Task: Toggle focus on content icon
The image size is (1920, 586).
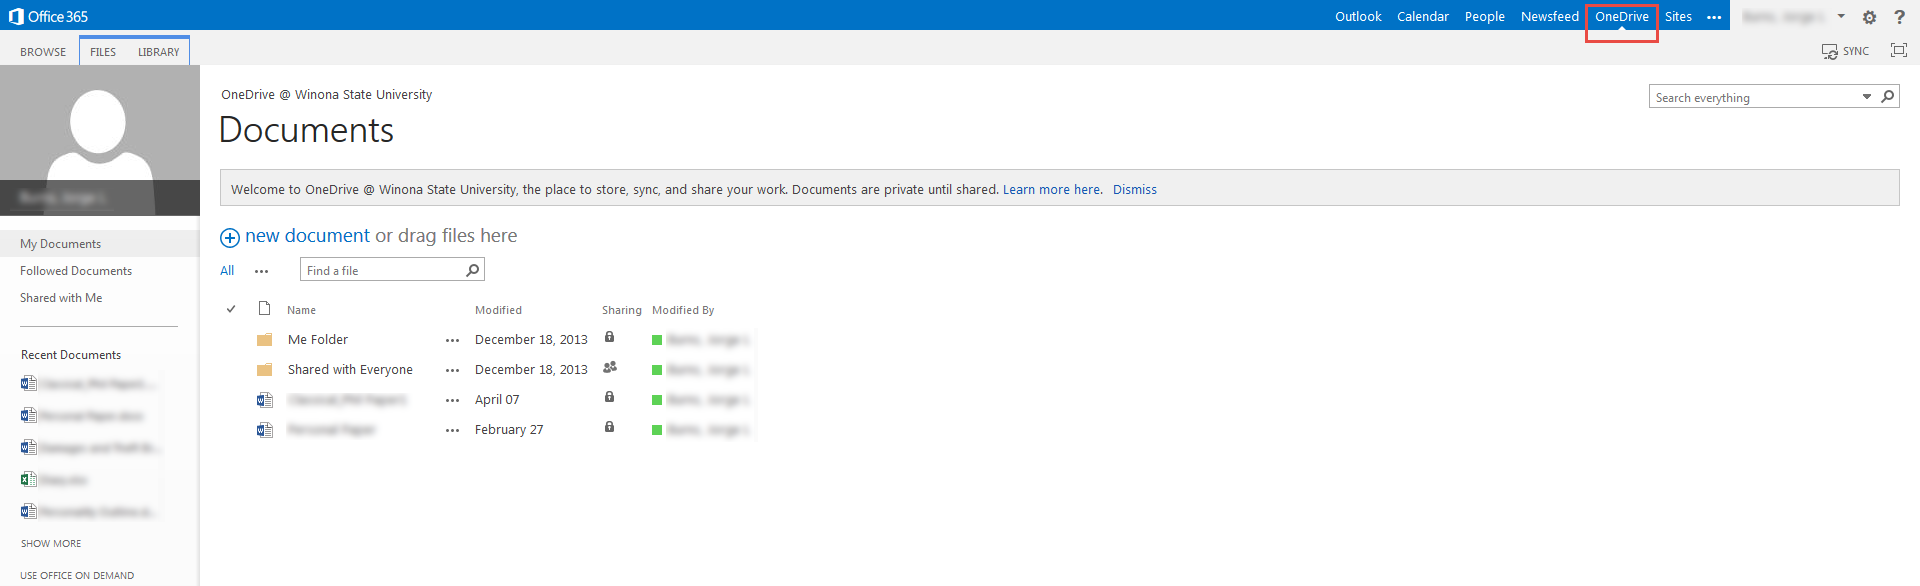Action: 1898,50
